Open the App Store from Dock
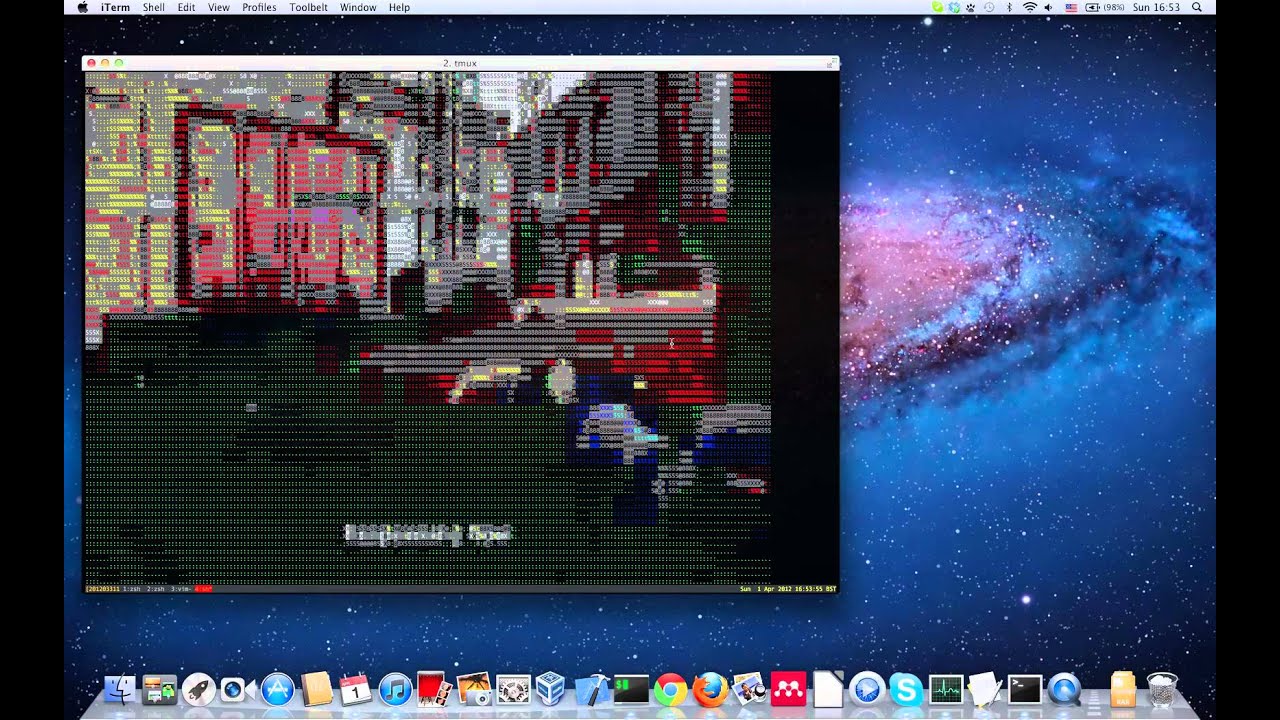This screenshot has height=720, width=1280. pyautogui.click(x=277, y=689)
